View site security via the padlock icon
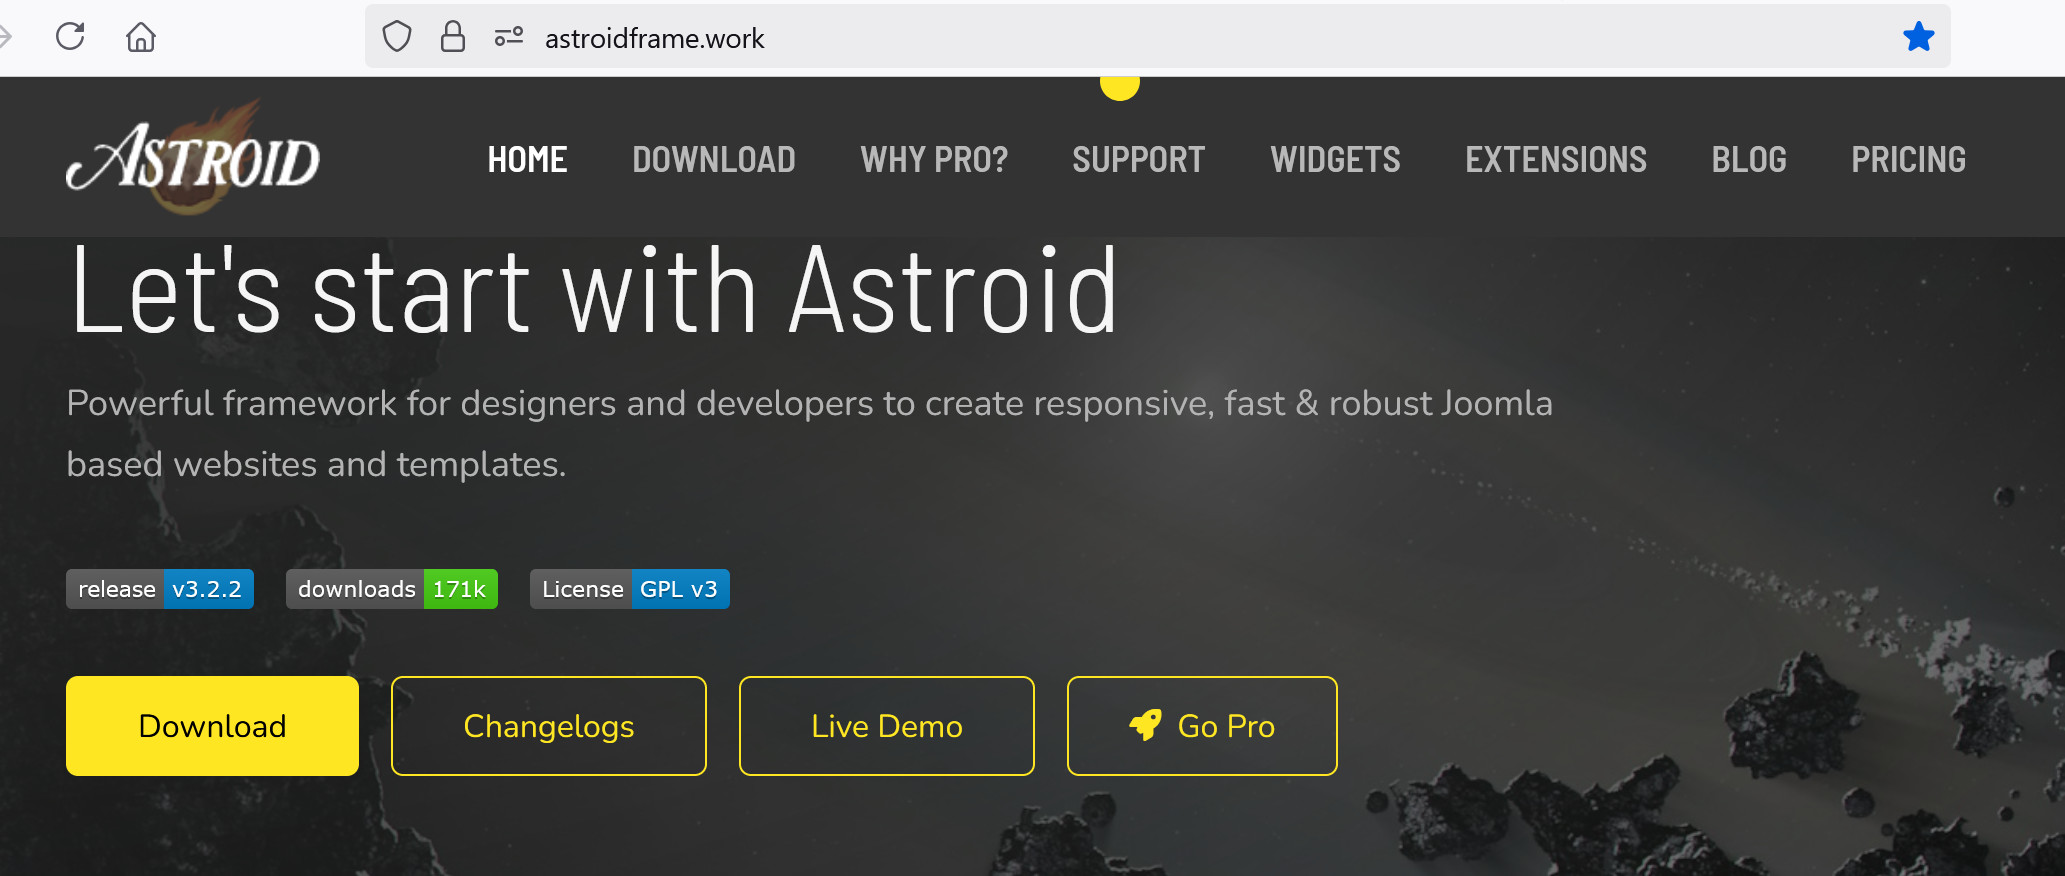Viewport: 2065px width, 876px height. coord(453,37)
